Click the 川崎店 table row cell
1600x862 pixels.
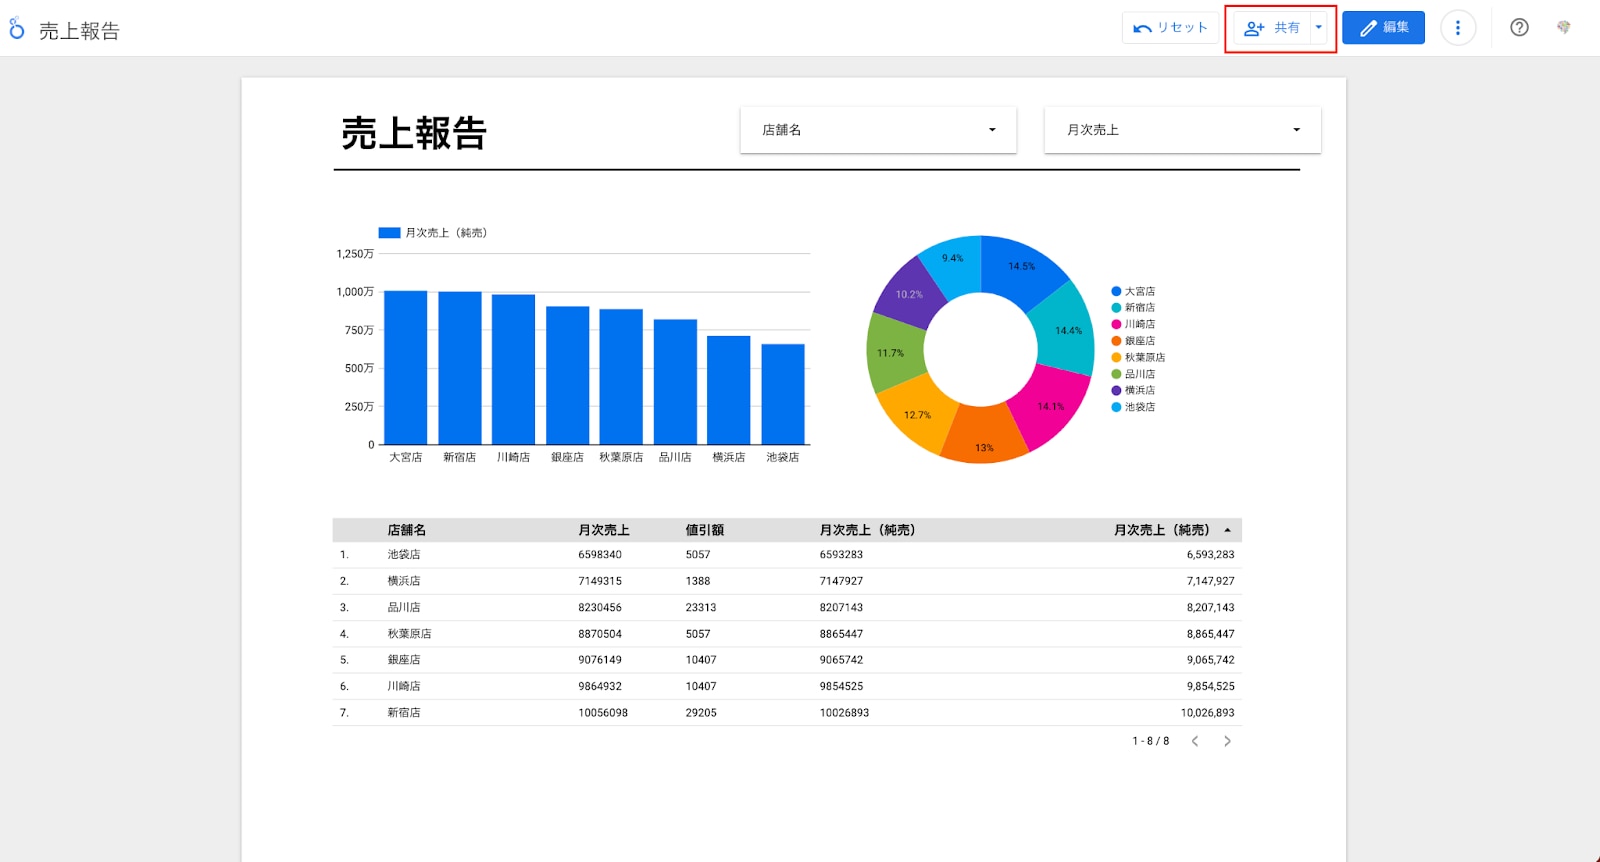404,687
